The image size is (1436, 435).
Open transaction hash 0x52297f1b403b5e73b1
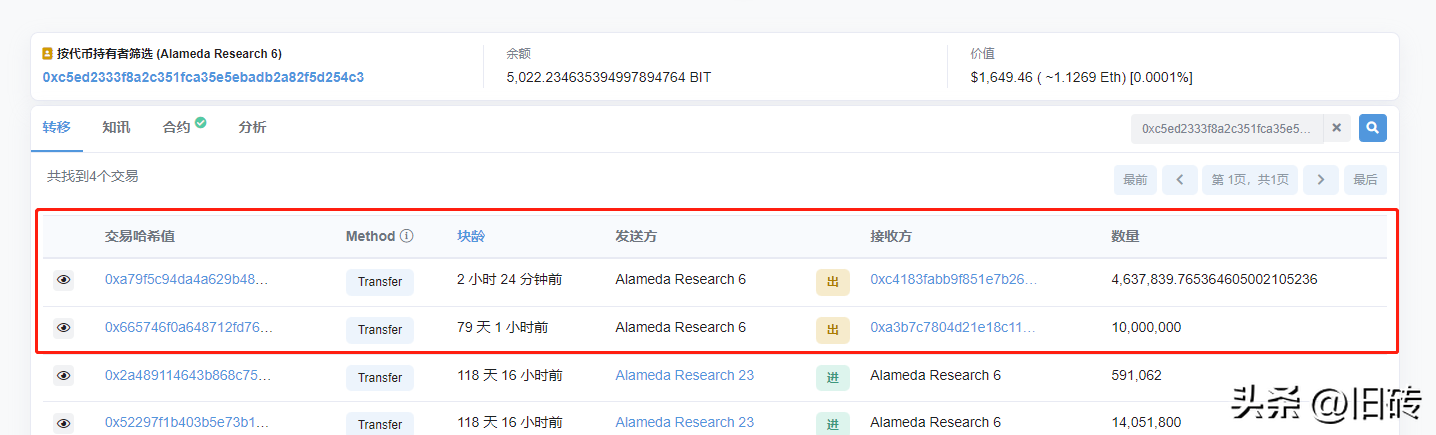tap(188, 422)
